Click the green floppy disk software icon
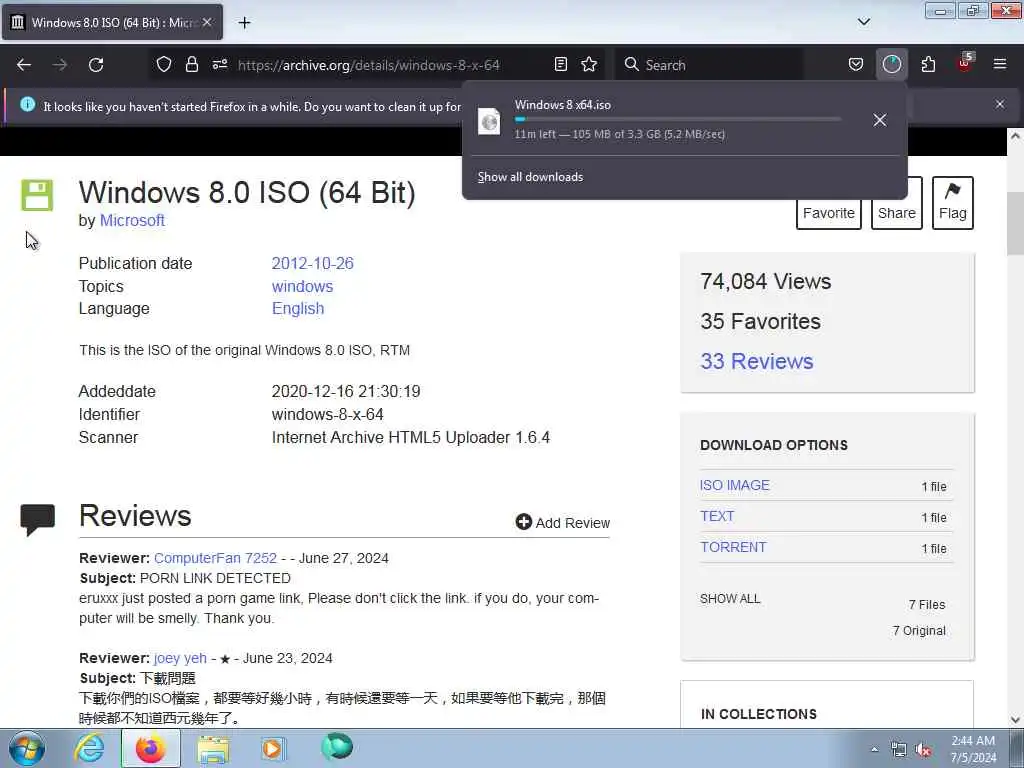Image resolution: width=1024 pixels, height=768 pixels. point(37,195)
